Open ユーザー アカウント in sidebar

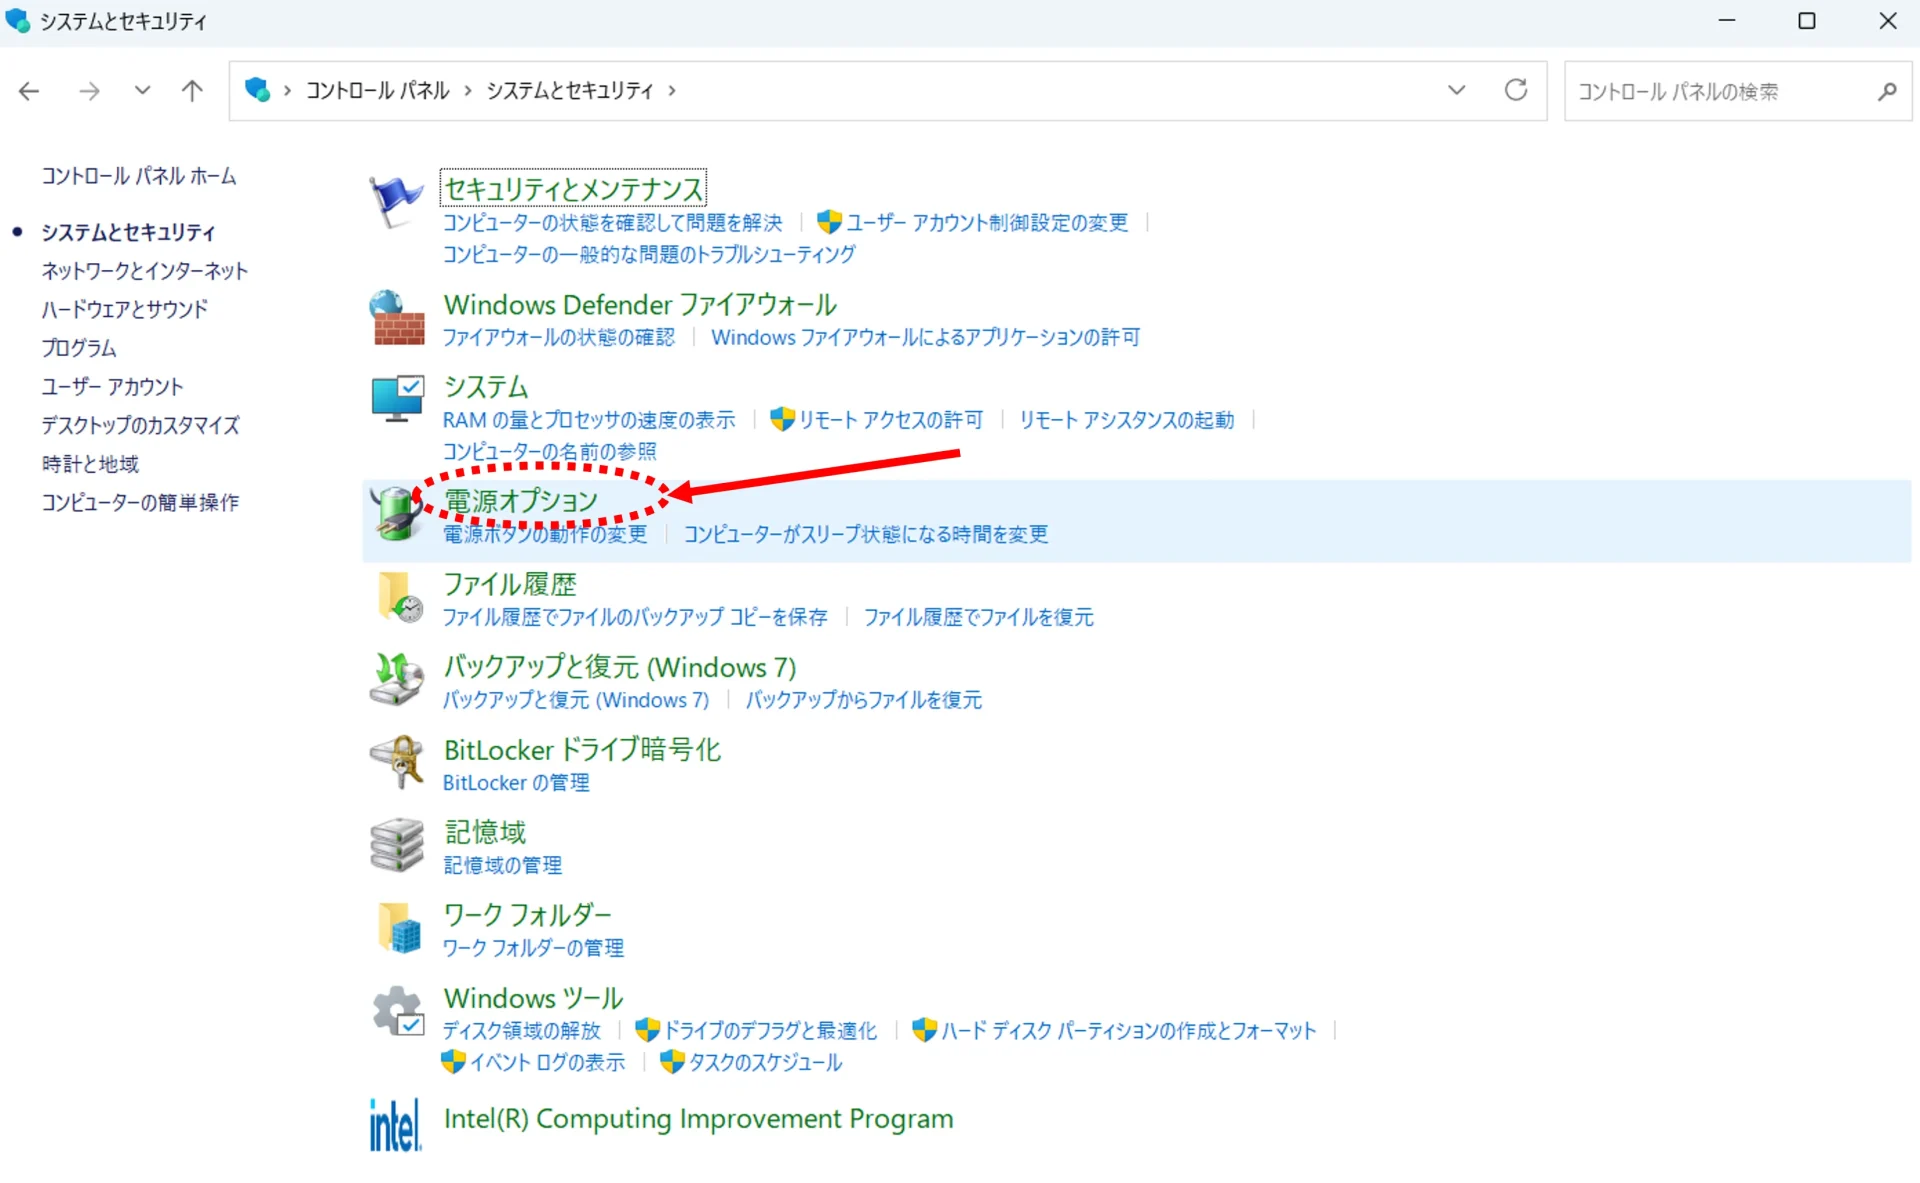tap(112, 387)
